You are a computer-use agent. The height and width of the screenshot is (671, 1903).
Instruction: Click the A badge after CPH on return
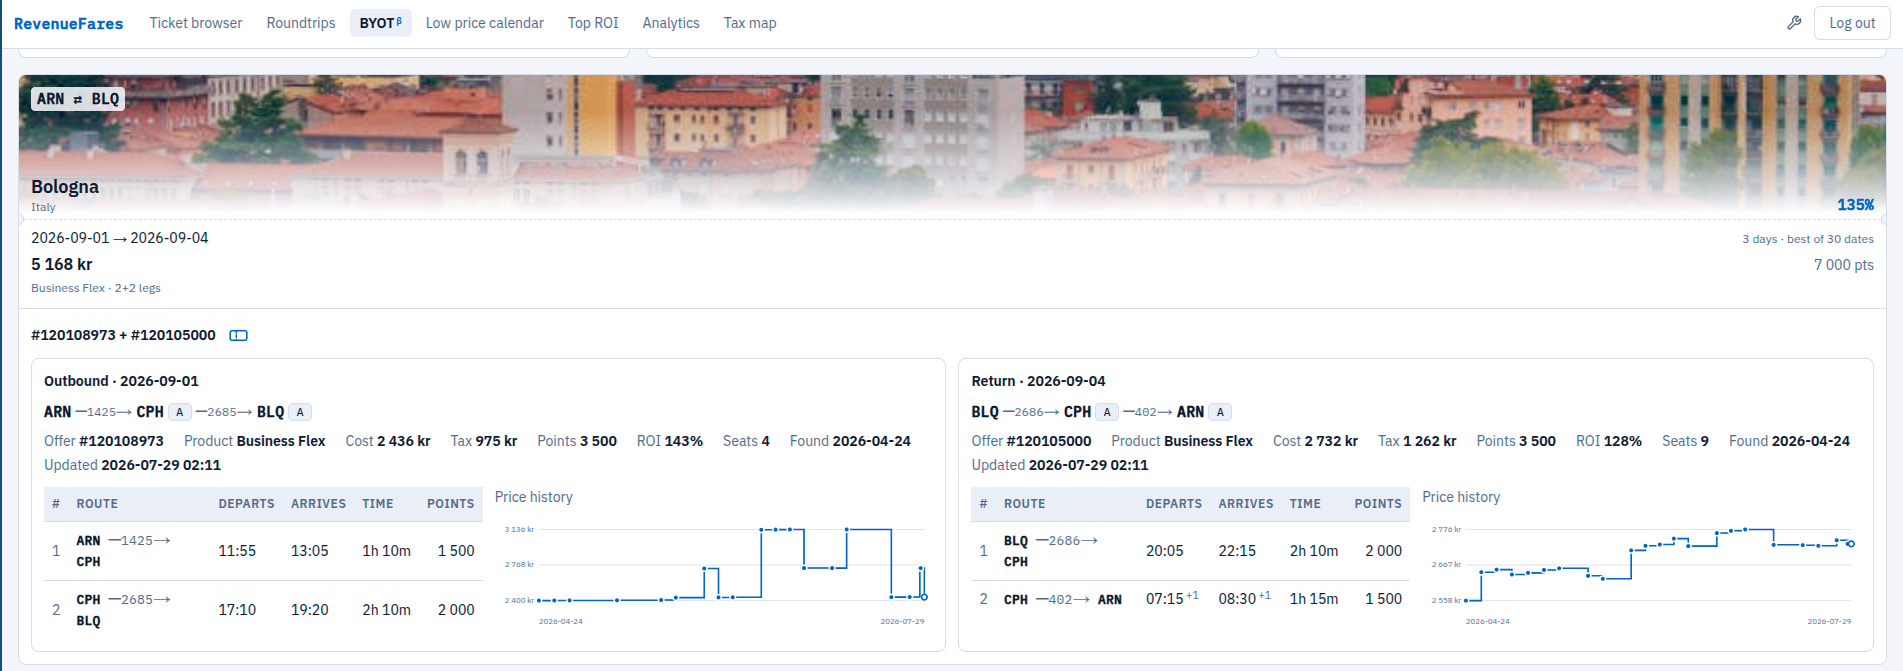coord(1107,412)
